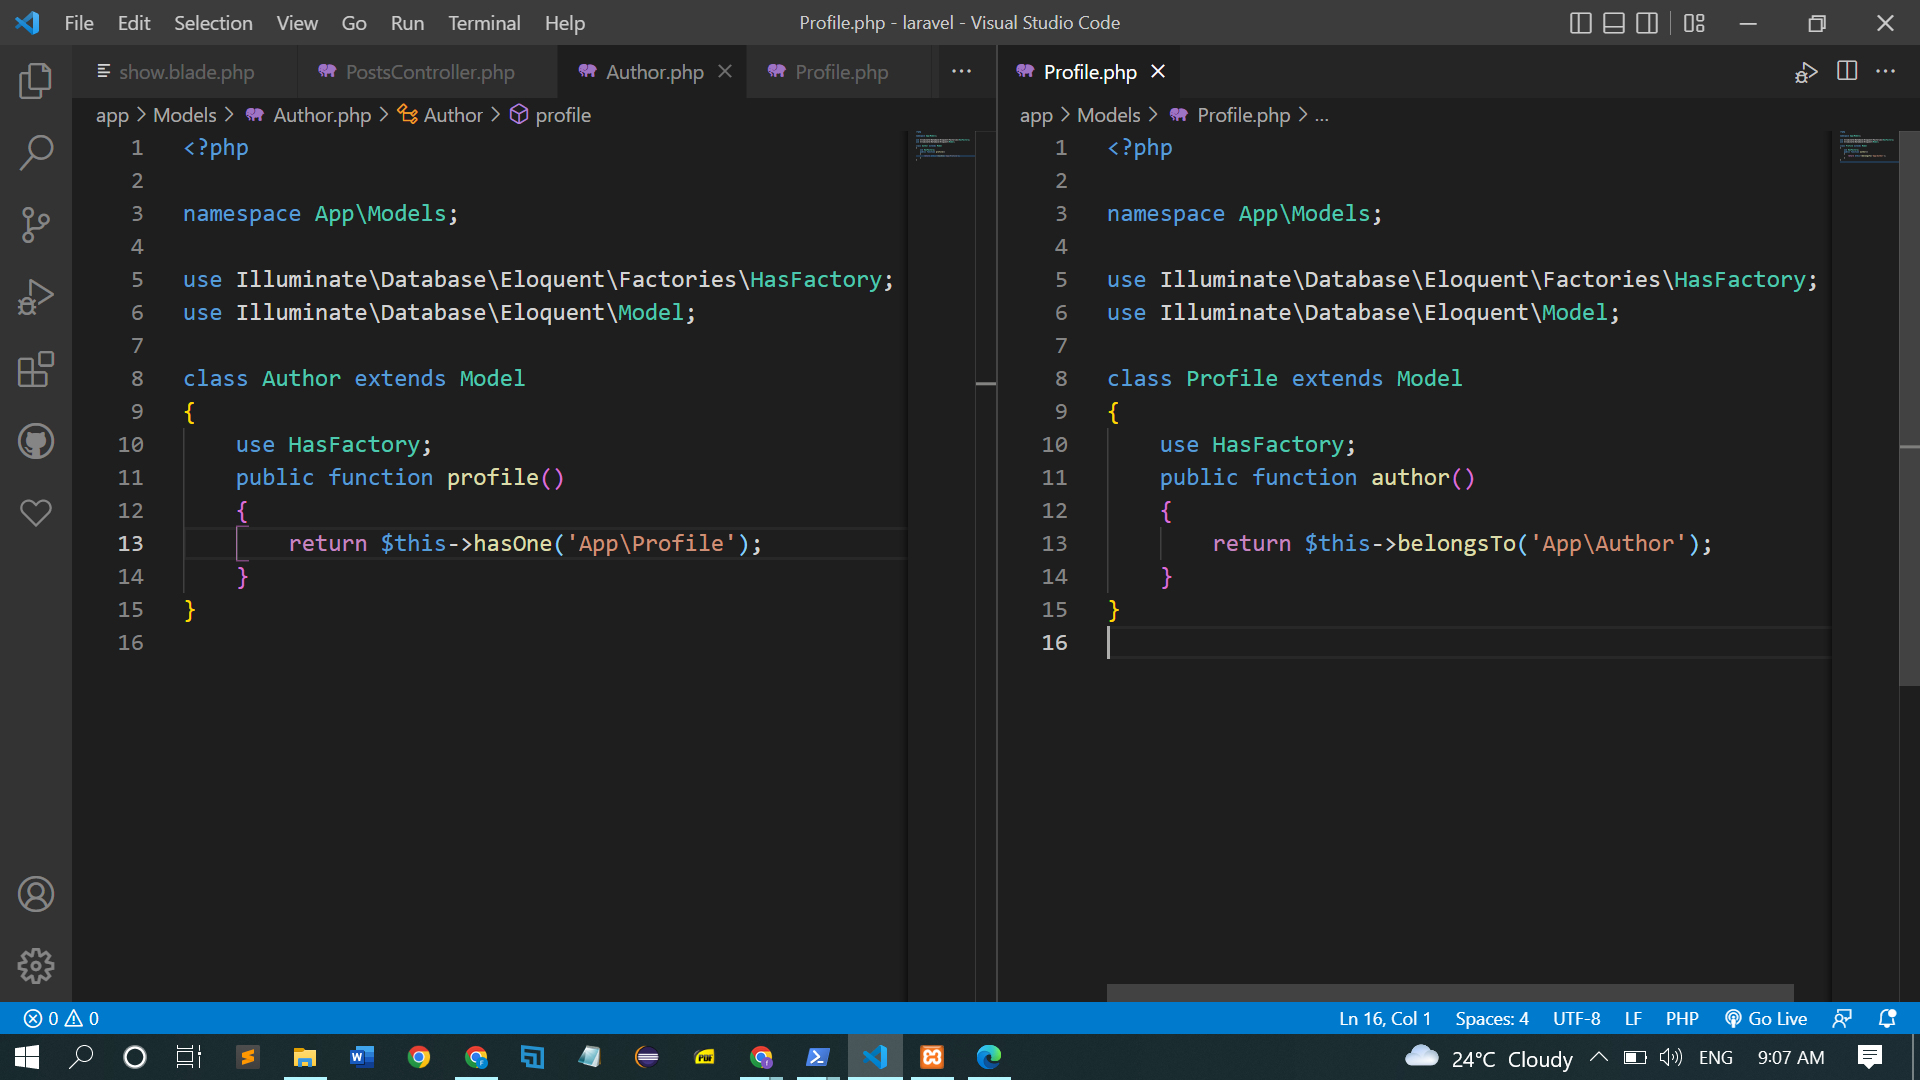Screen dimensions: 1920x1080
Task: Click 'UTF-8' encoding in status bar
Action: pyautogui.click(x=1577, y=1018)
